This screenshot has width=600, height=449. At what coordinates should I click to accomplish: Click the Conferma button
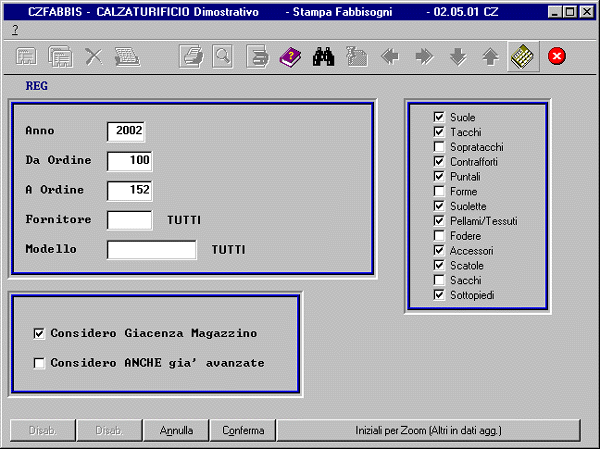click(x=243, y=430)
